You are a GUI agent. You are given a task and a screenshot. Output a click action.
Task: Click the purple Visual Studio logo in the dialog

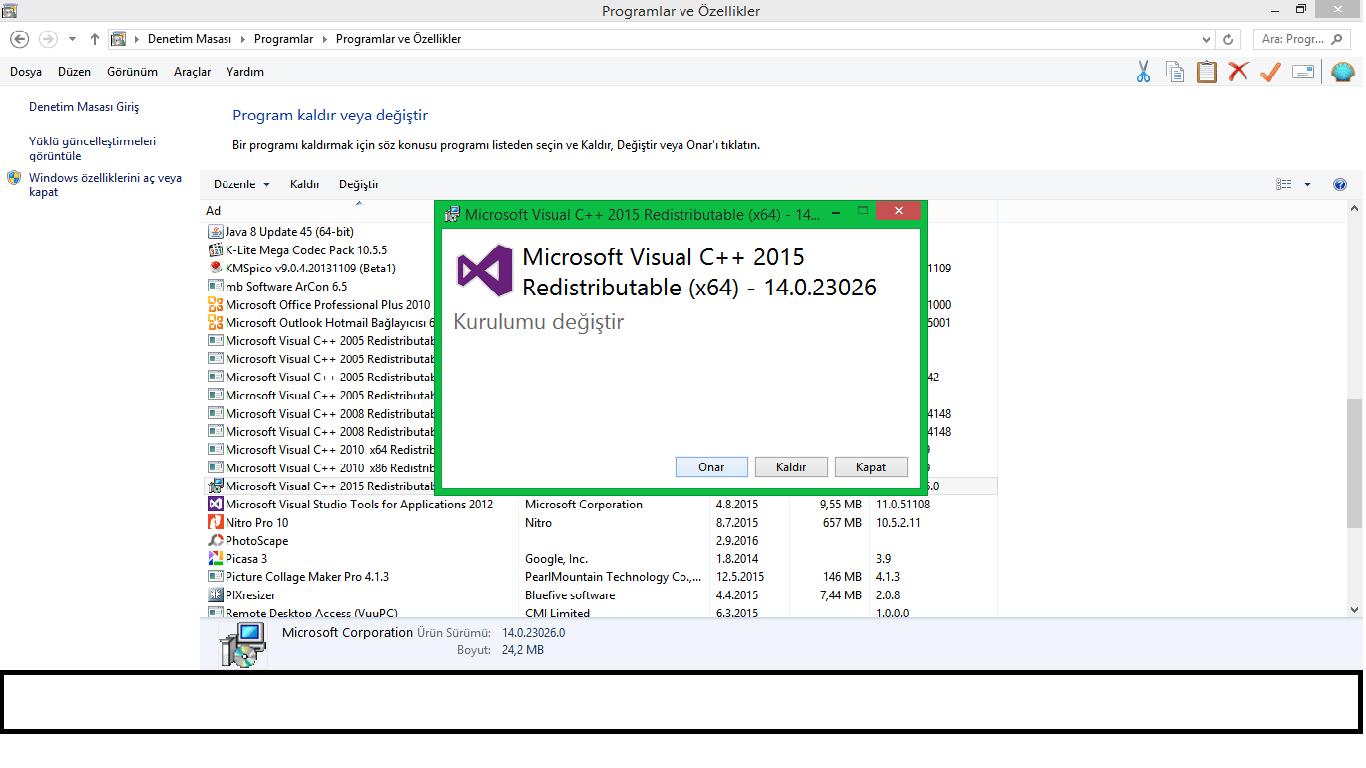(x=485, y=271)
